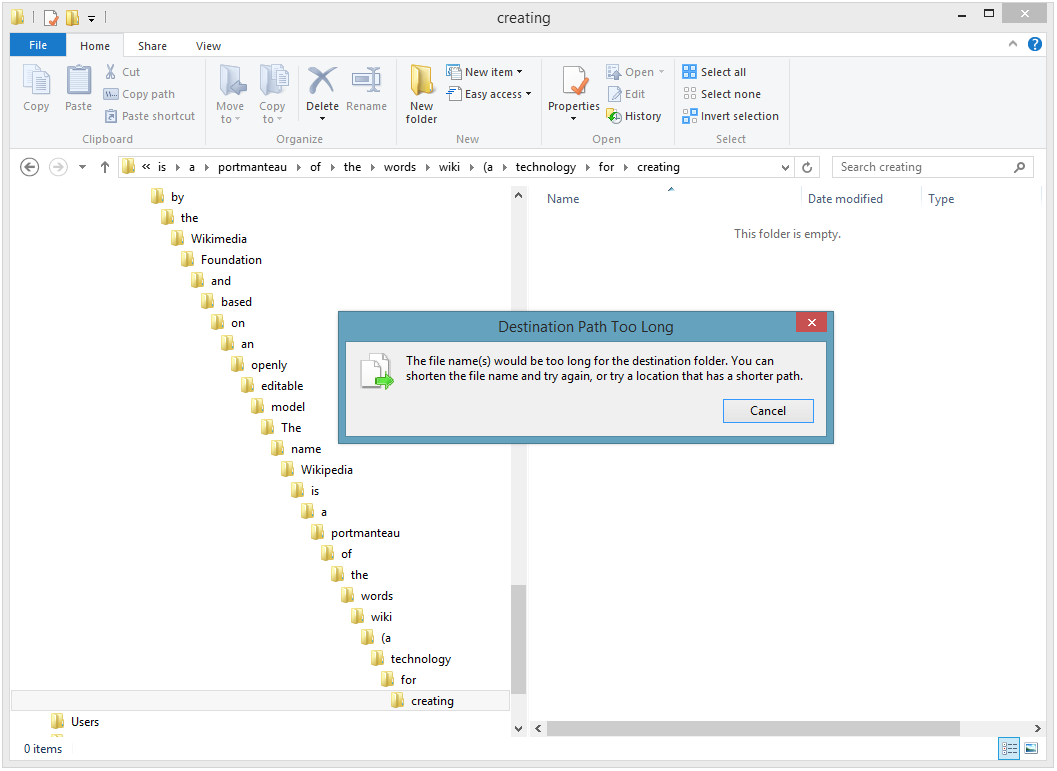This screenshot has width=1057, height=771.
Task: Open the Copy to command
Action: 272,94
